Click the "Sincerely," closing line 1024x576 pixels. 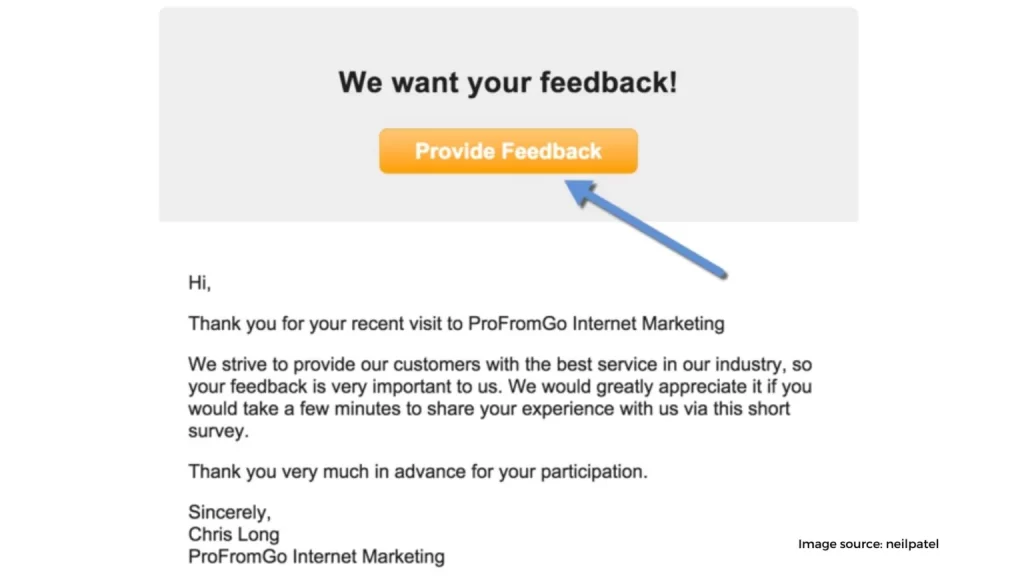click(227, 512)
